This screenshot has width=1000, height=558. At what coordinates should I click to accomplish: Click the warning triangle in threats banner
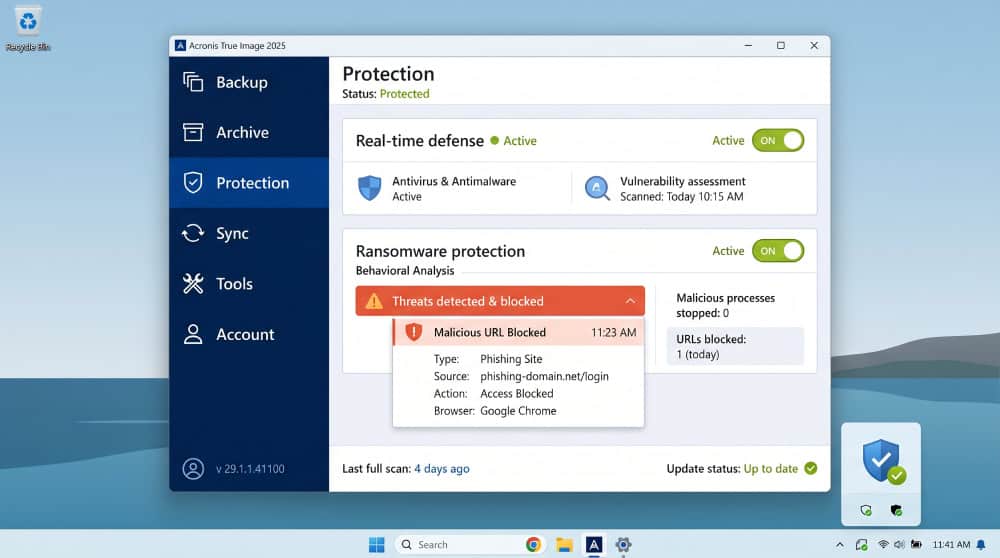(x=374, y=301)
